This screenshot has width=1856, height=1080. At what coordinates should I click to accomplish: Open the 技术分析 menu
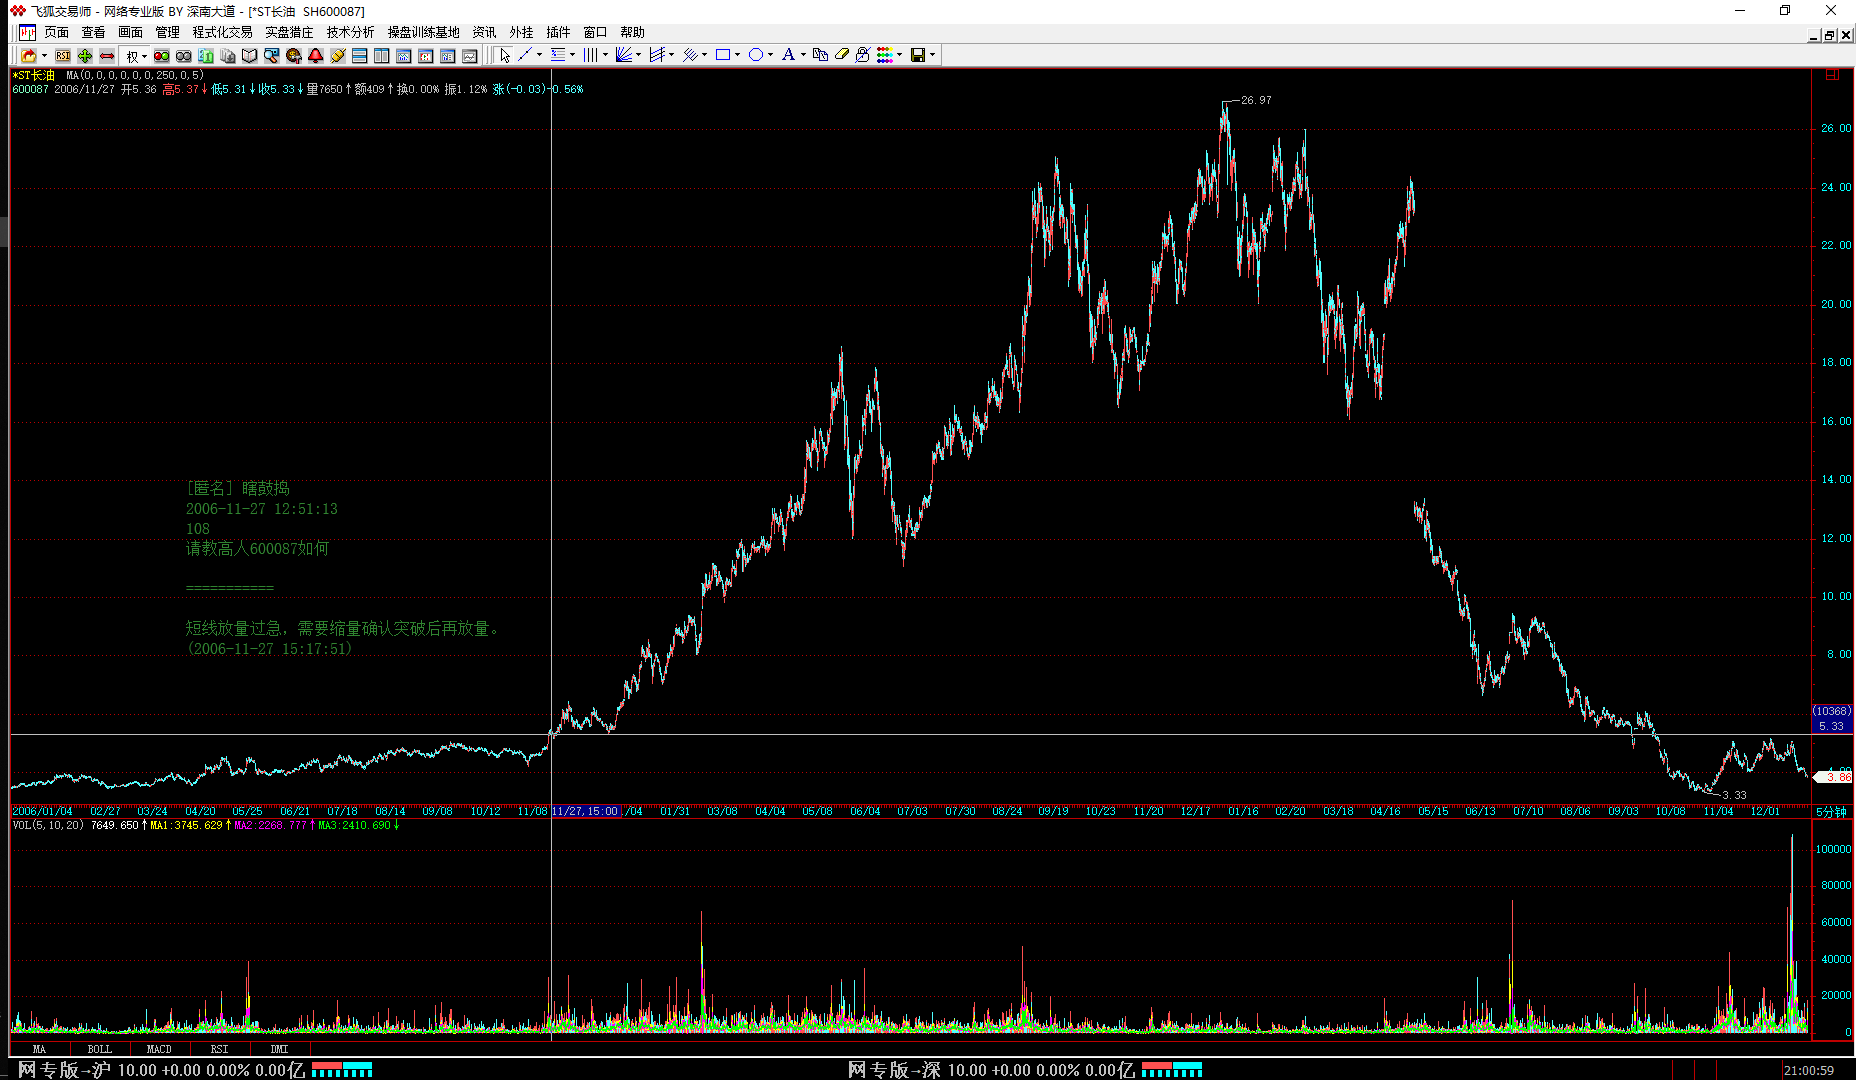point(350,32)
